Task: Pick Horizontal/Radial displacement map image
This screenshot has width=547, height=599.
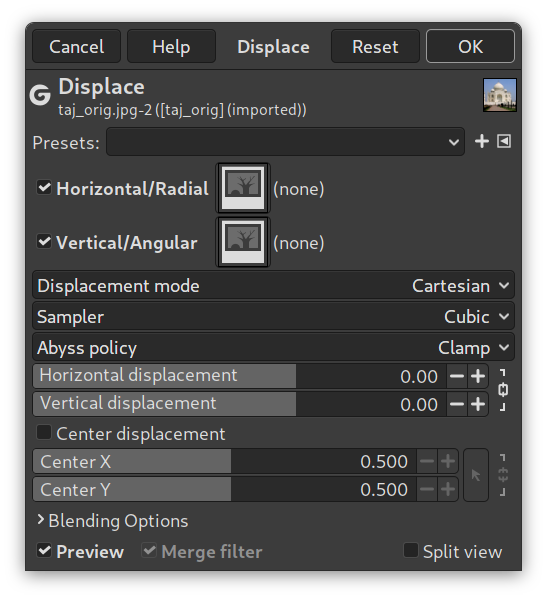Action: point(243,188)
